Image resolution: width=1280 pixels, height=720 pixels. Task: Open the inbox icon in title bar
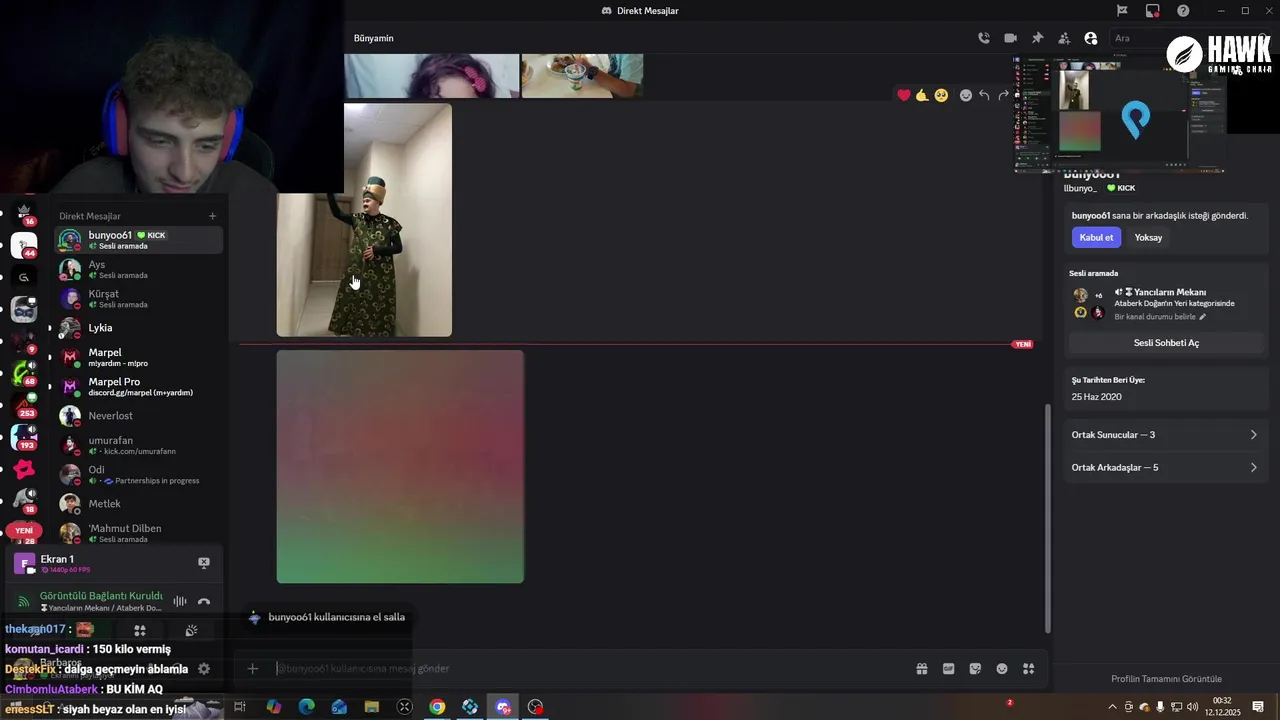pos(1153,11)
